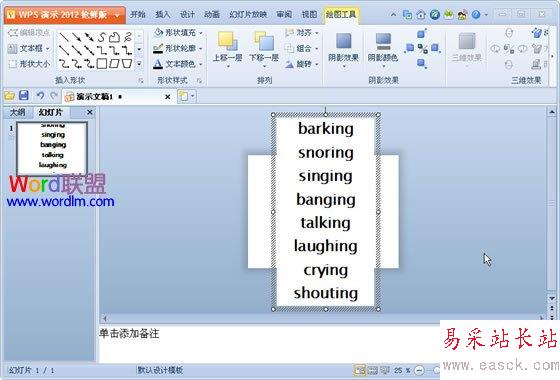Open the 插入形状 group dialog launcher

pos(141,81)
